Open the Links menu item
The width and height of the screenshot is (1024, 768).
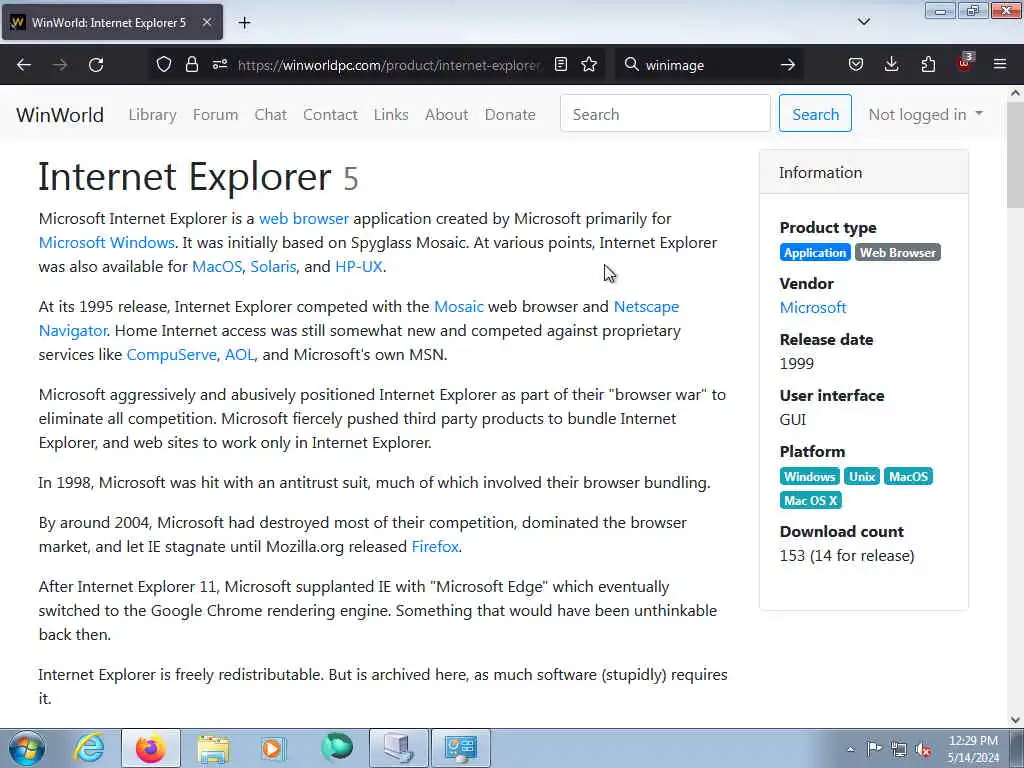point(391,115)
